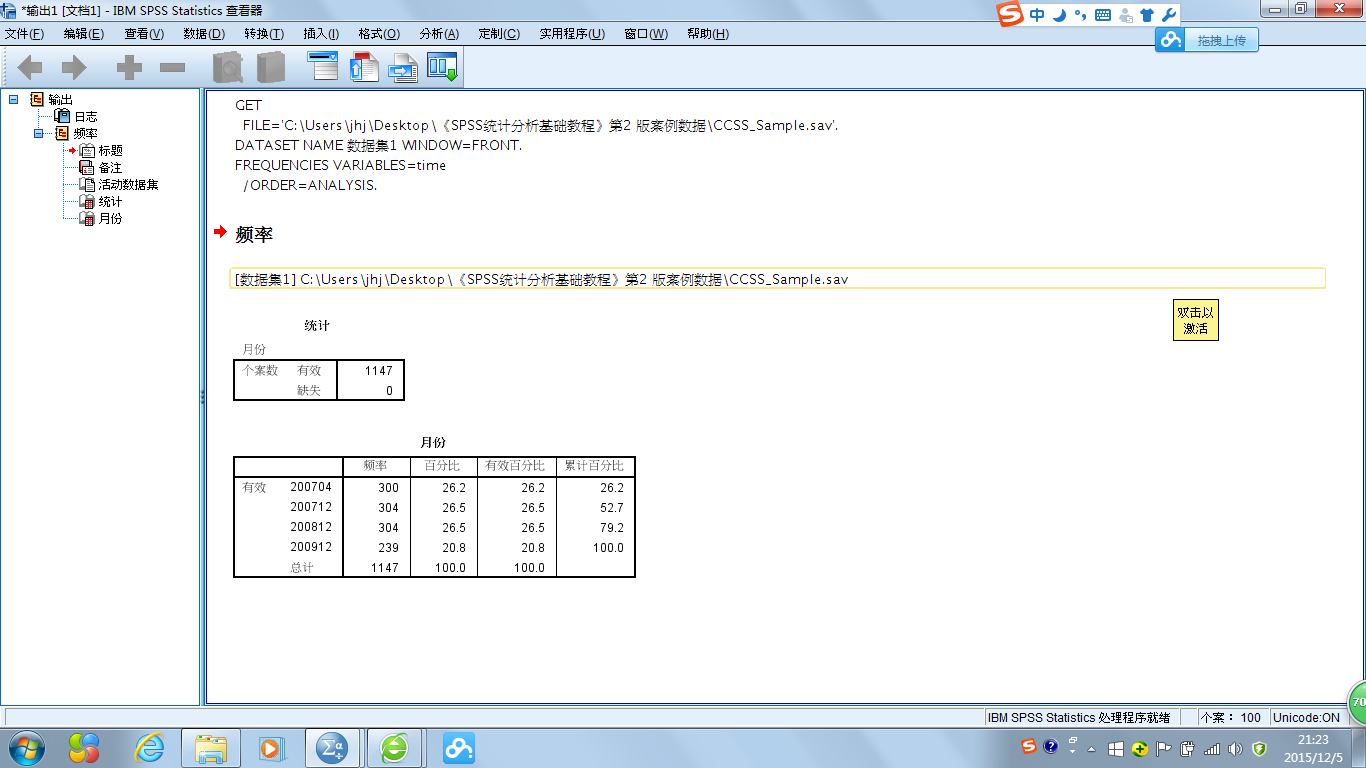1366x768 pixels.
Task: Open the 转换(T) menu
Action: pyautogui.click(x=264, y=34)
